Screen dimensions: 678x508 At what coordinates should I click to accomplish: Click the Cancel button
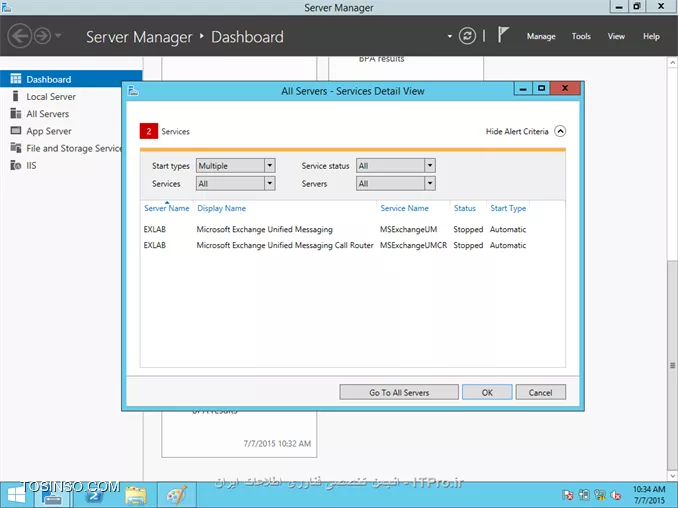[540, 392]
